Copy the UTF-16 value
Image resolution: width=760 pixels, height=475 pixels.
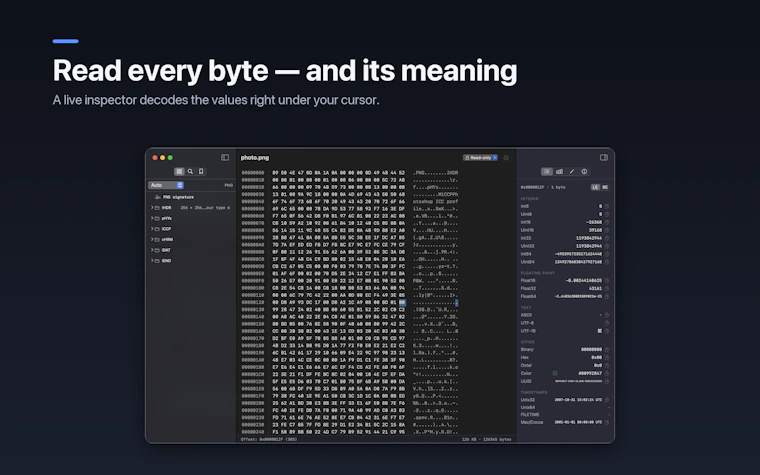pos(607,331)
